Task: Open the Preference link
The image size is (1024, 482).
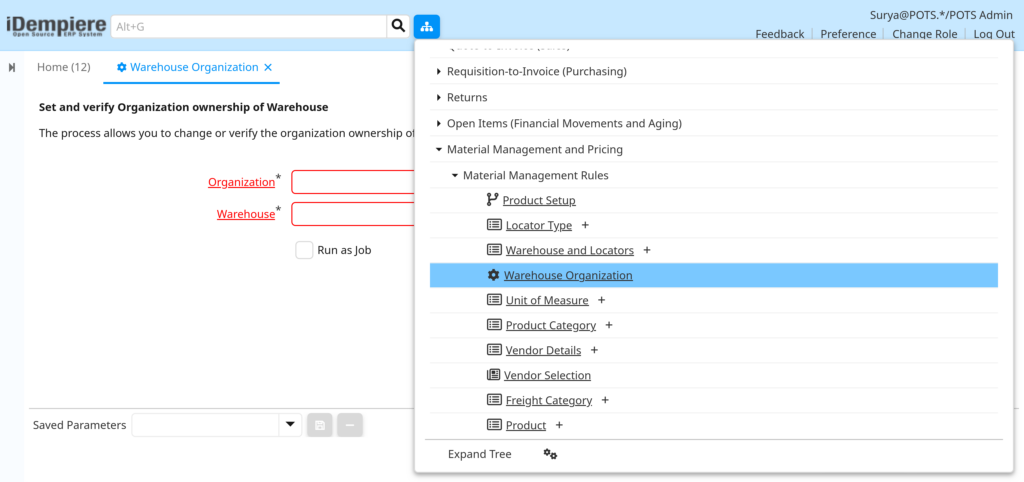Action: pyautogui.click(x=848, y=34)
